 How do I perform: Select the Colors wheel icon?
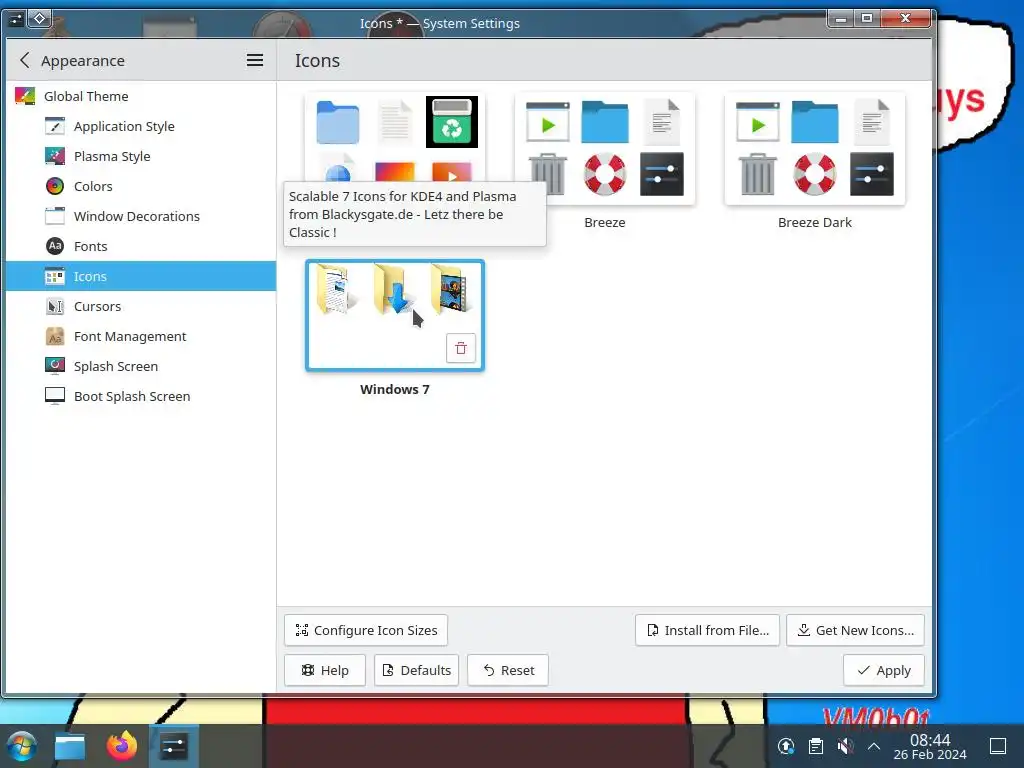[x=55, y=186]
